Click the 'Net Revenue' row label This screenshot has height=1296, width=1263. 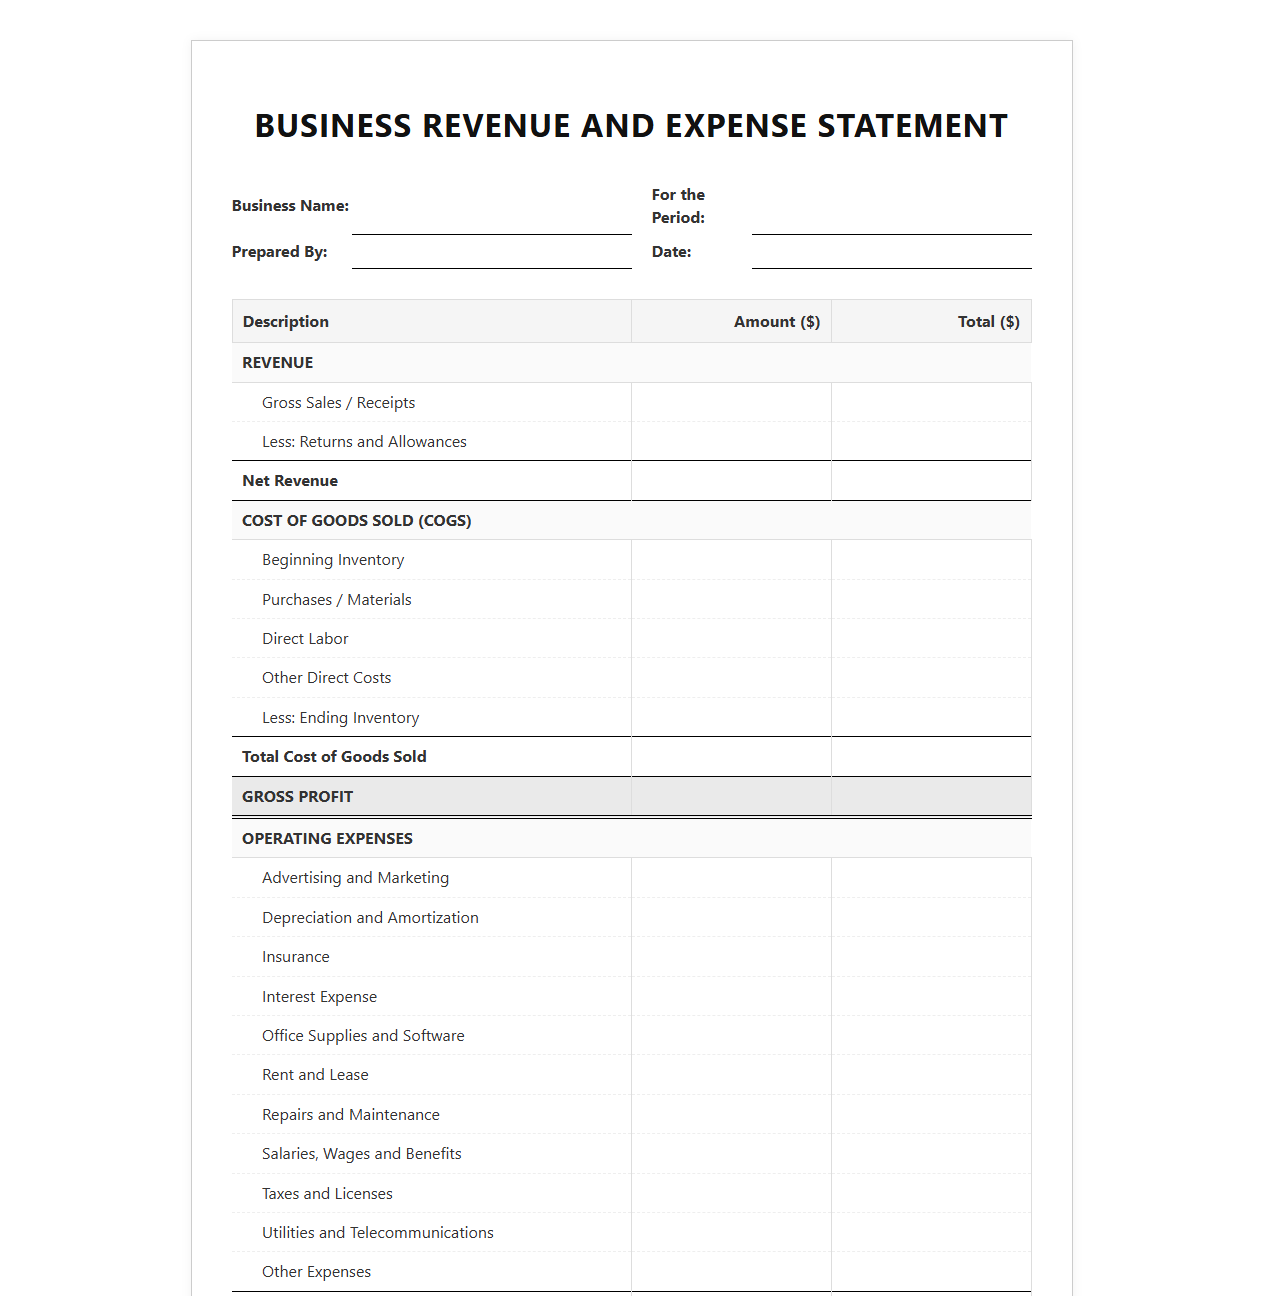click(x=290, y=481)
